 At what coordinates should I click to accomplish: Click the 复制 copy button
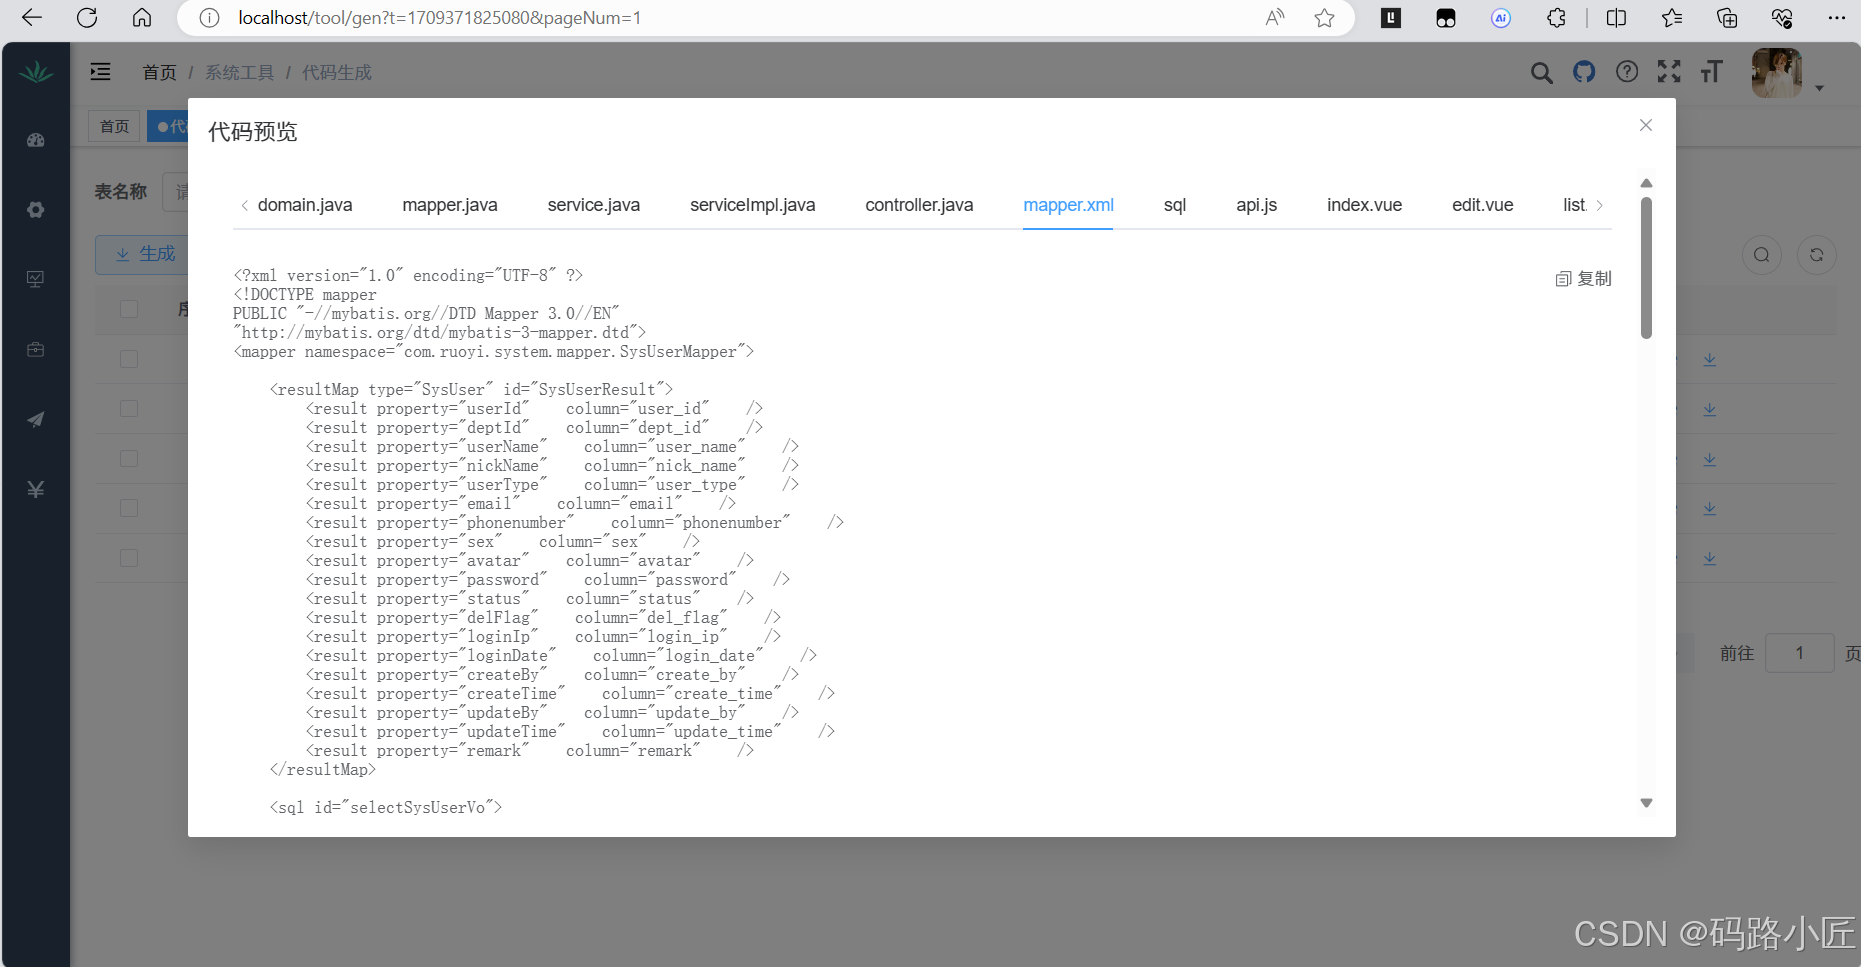tap(1583, 278)
